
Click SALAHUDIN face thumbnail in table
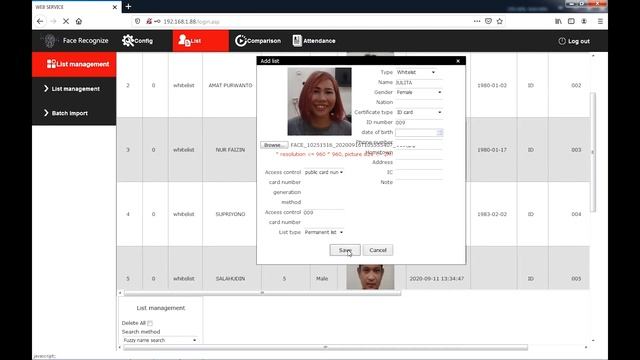(x=370, y=277)
